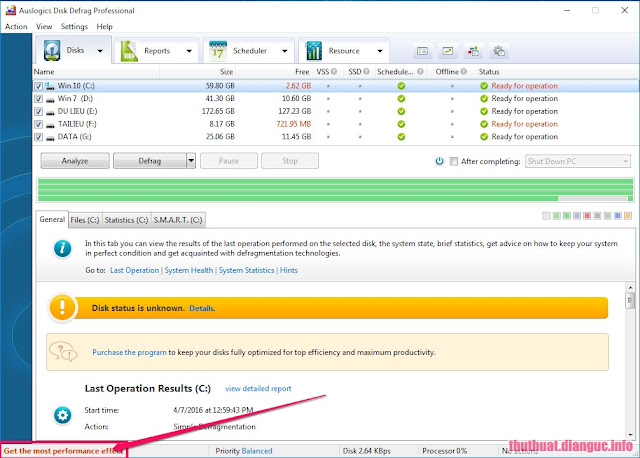Click the info icon next to VSS

[334, 71]
